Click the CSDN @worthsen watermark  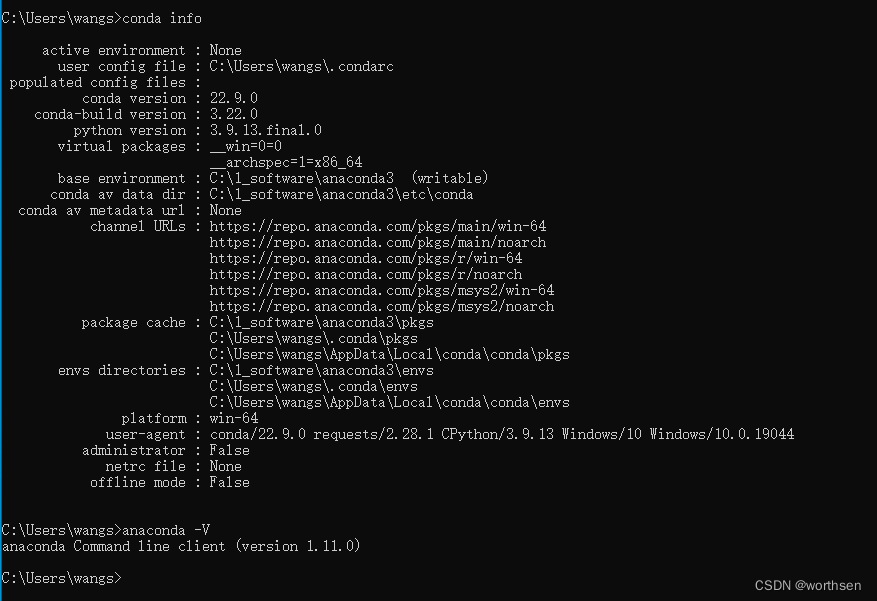point(810,585)
